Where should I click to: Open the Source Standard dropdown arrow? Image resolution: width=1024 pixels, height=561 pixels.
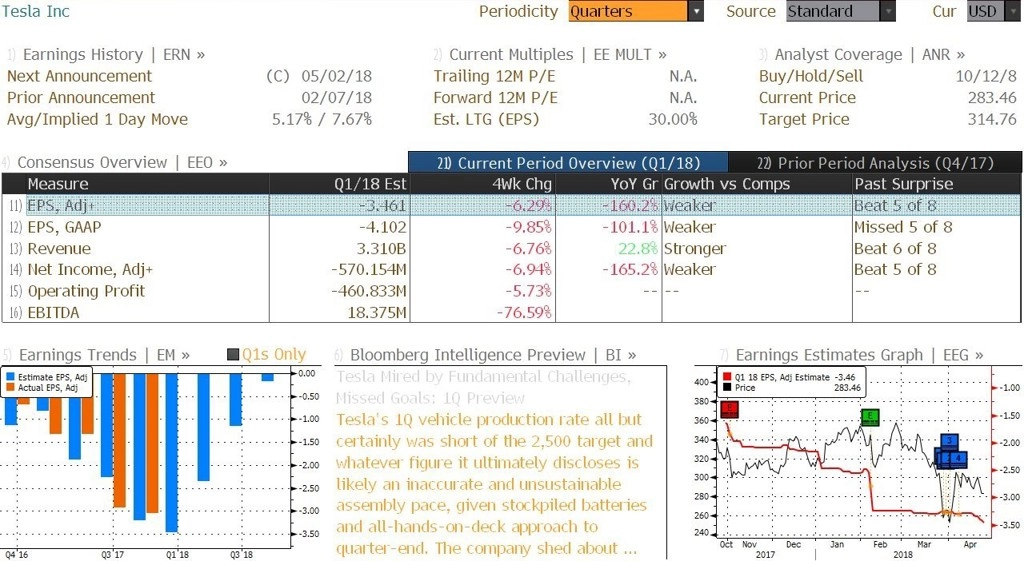tap(888, 11)
